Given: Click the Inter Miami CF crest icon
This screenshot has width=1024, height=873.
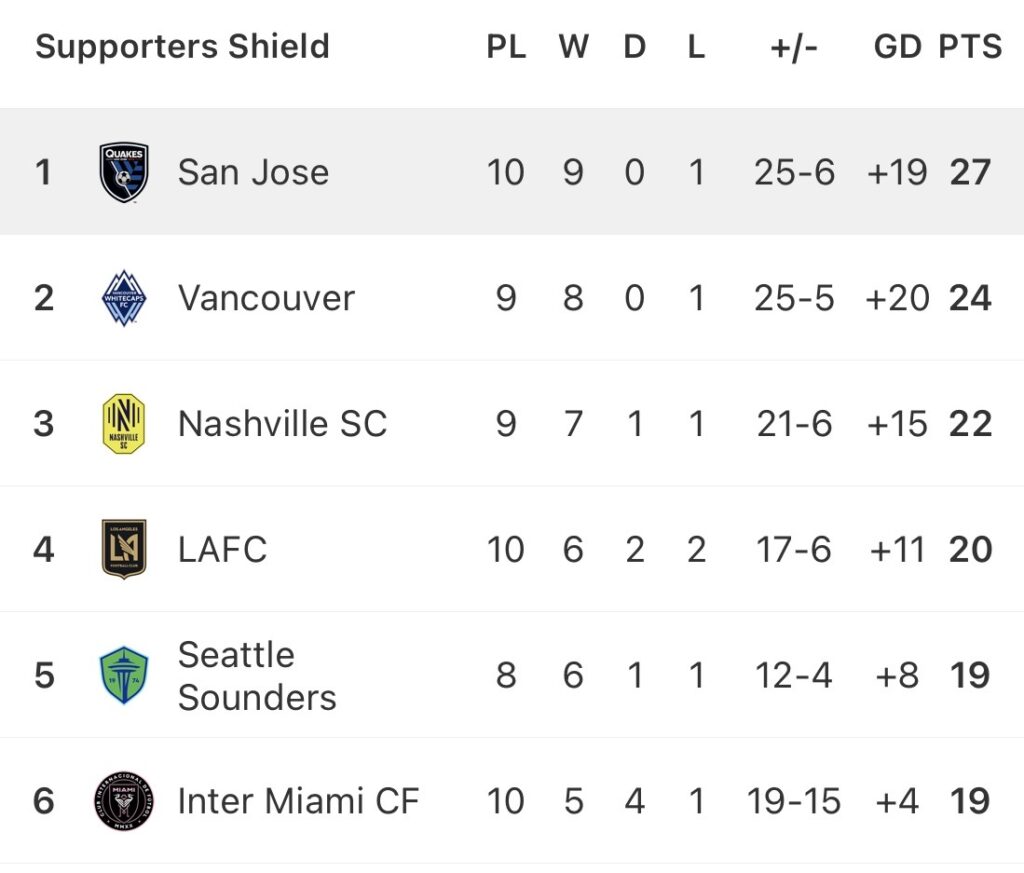Looking at the screenshot, I should [x=124, y=801].
